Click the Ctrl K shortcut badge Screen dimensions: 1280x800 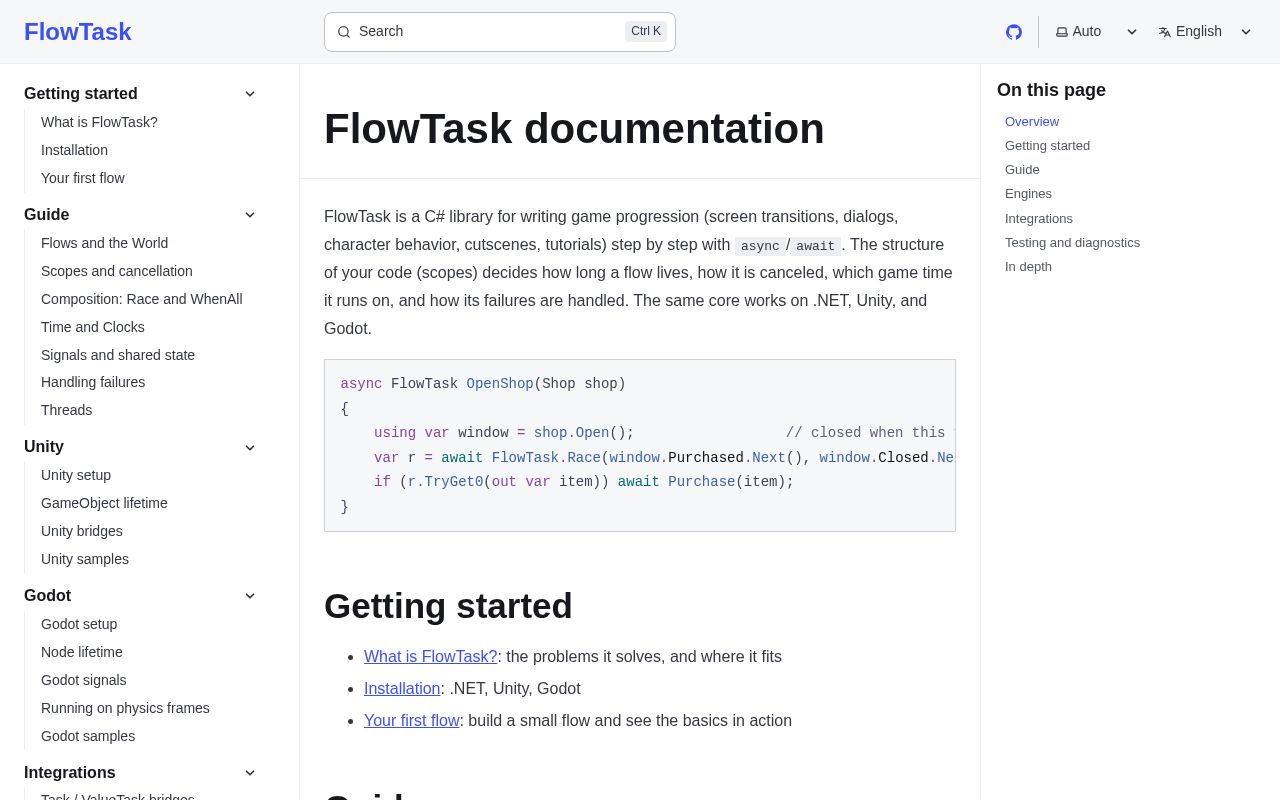[x=646, y=31]
